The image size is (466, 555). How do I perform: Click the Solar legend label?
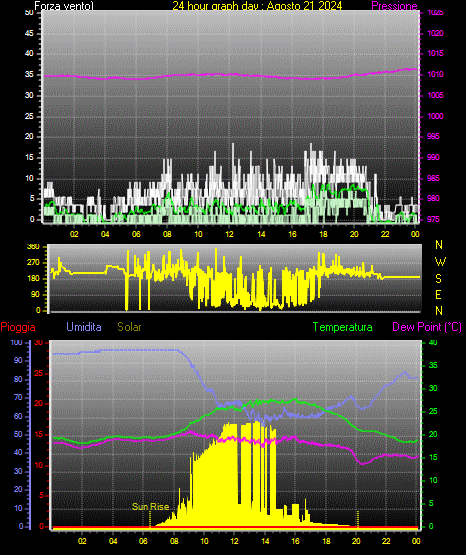pos(129,327)
